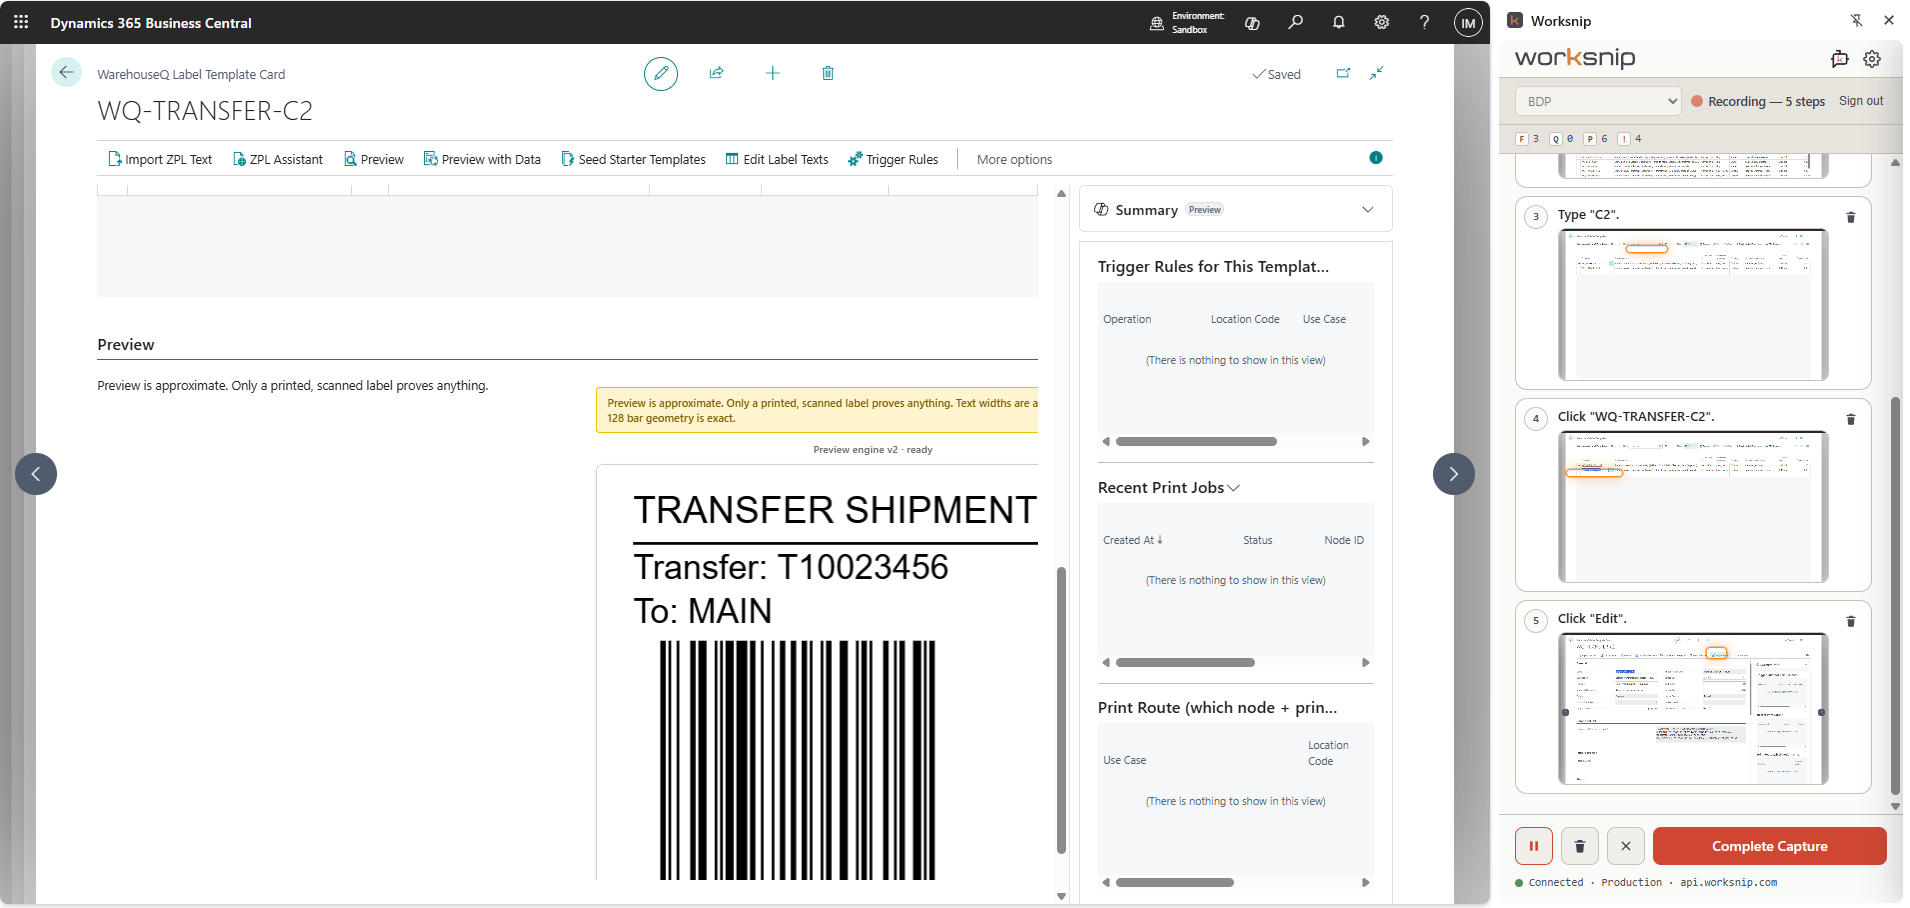Image resolution: width=1910 pixels, height=908 pixels.
Task: Open step 4 screenshot thumbnail in Worksnip
Action: point(1693,507)
